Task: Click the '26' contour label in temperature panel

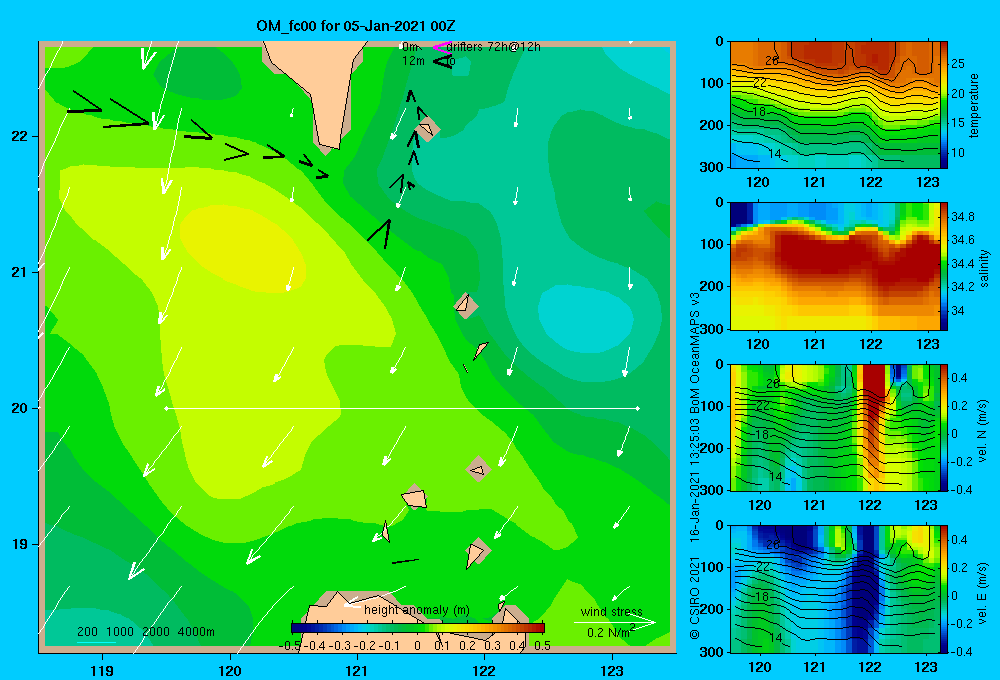Action: (x=772, y=61)
